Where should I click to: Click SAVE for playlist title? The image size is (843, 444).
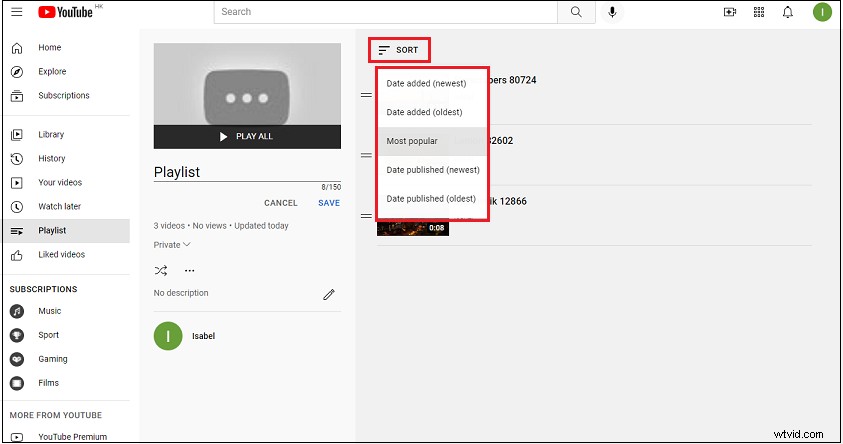point(329,203)
